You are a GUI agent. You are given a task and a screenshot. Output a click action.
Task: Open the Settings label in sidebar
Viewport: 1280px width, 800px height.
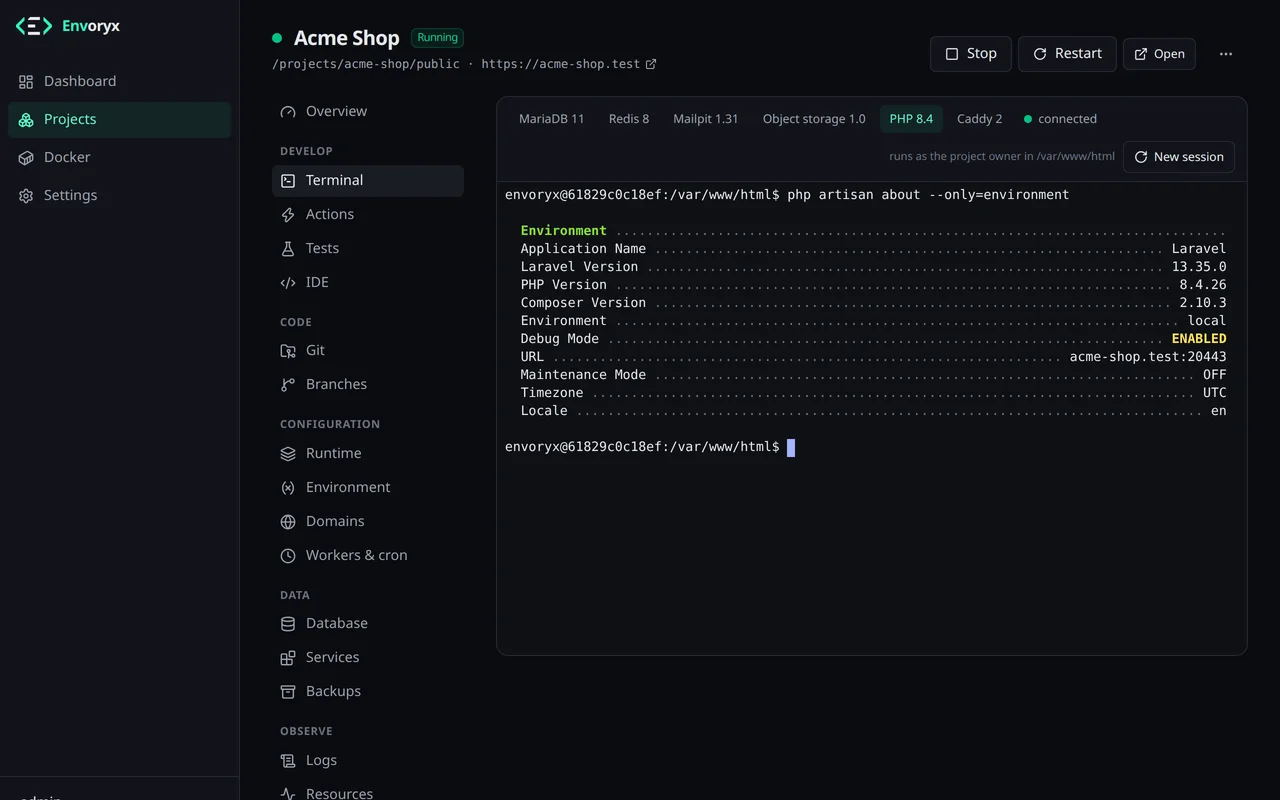click(70, 195)
